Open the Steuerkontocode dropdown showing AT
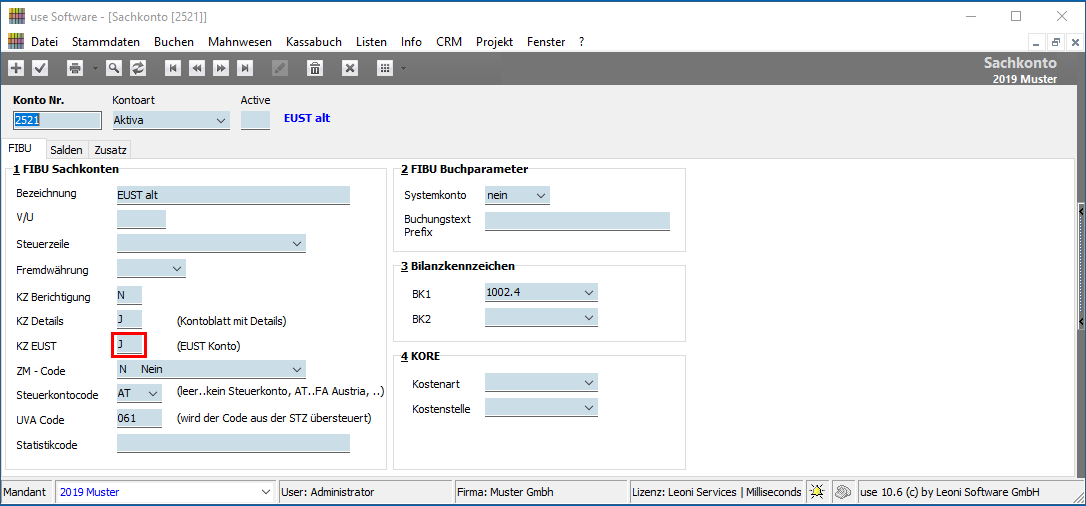The height and width of the screenshot is (506, 1086). [x=139, y=392]
